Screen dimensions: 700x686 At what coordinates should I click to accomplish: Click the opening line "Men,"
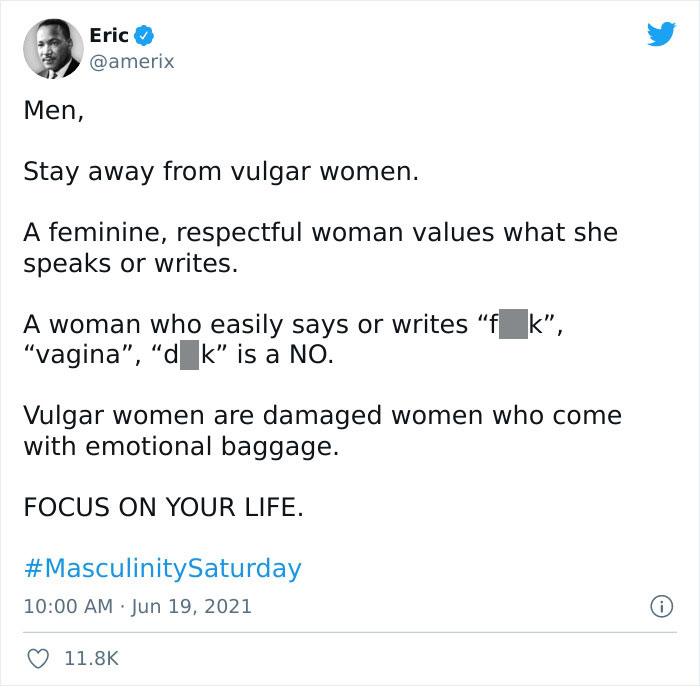coord(54,111)
